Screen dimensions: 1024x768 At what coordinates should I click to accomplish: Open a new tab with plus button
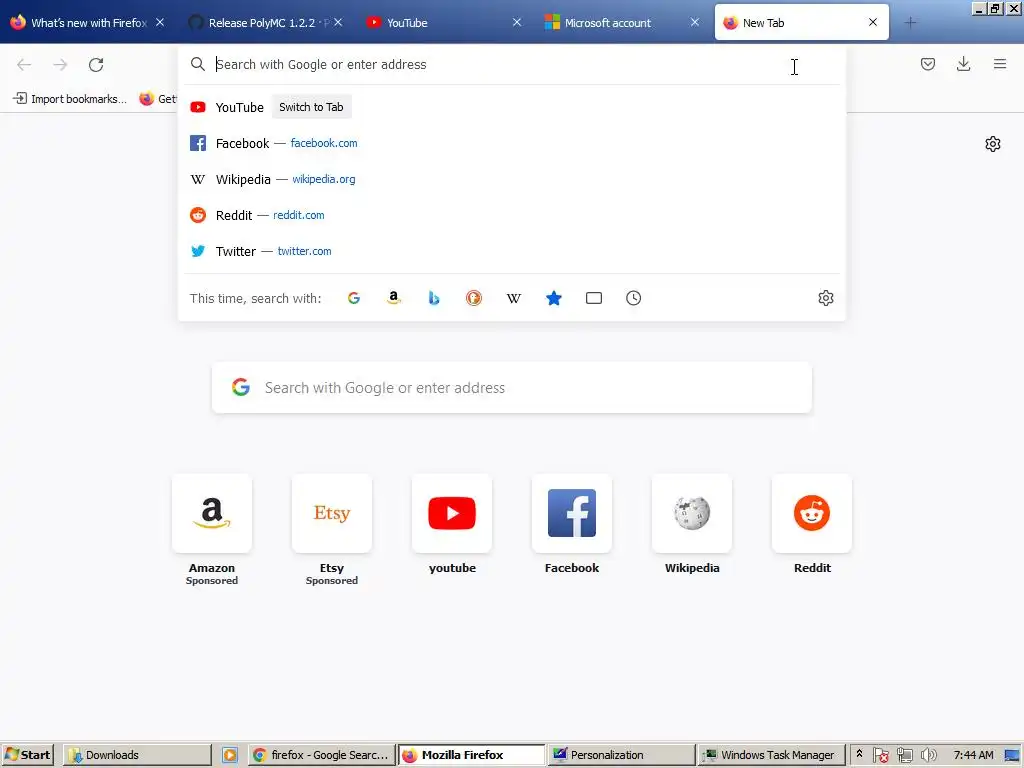[910, 23]
